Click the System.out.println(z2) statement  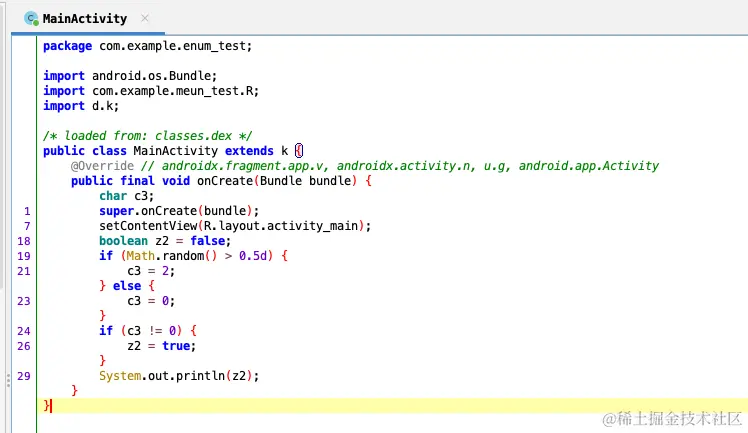pos(179,376)
